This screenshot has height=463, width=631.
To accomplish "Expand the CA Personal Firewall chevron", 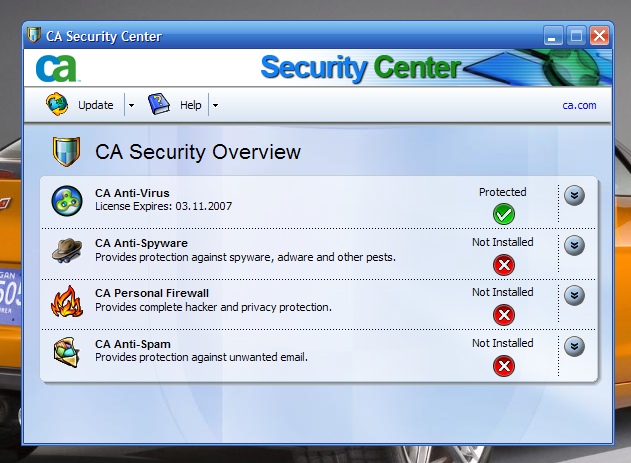I will click(574, 295).
